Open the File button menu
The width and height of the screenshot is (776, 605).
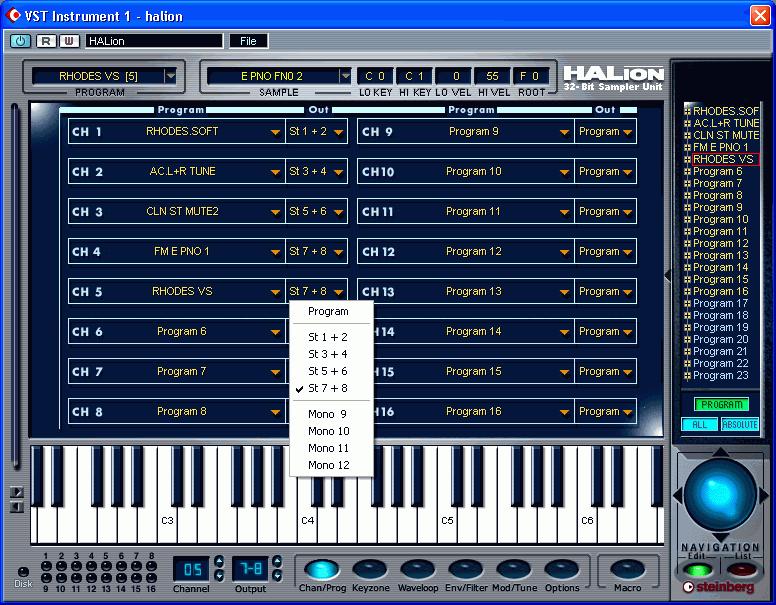tap(248, 41)
